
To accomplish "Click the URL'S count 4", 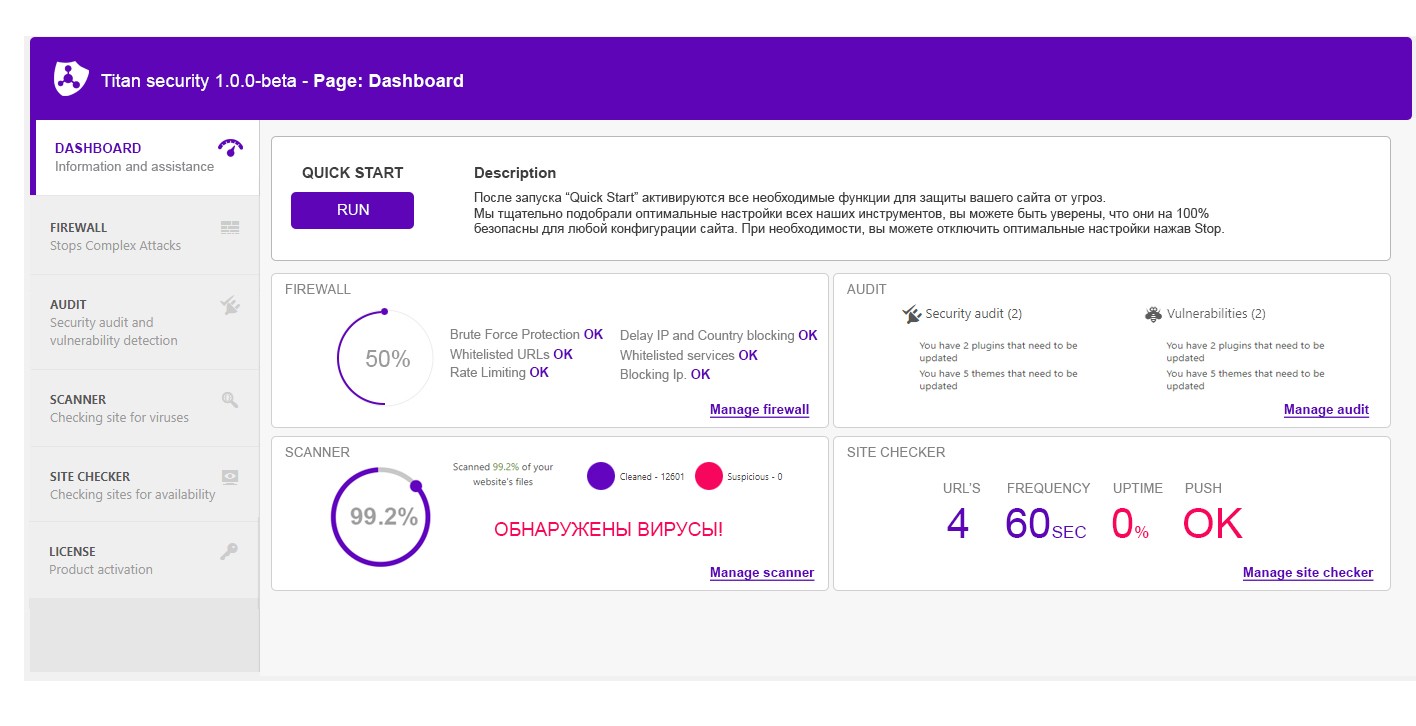I will coord(958,524).
